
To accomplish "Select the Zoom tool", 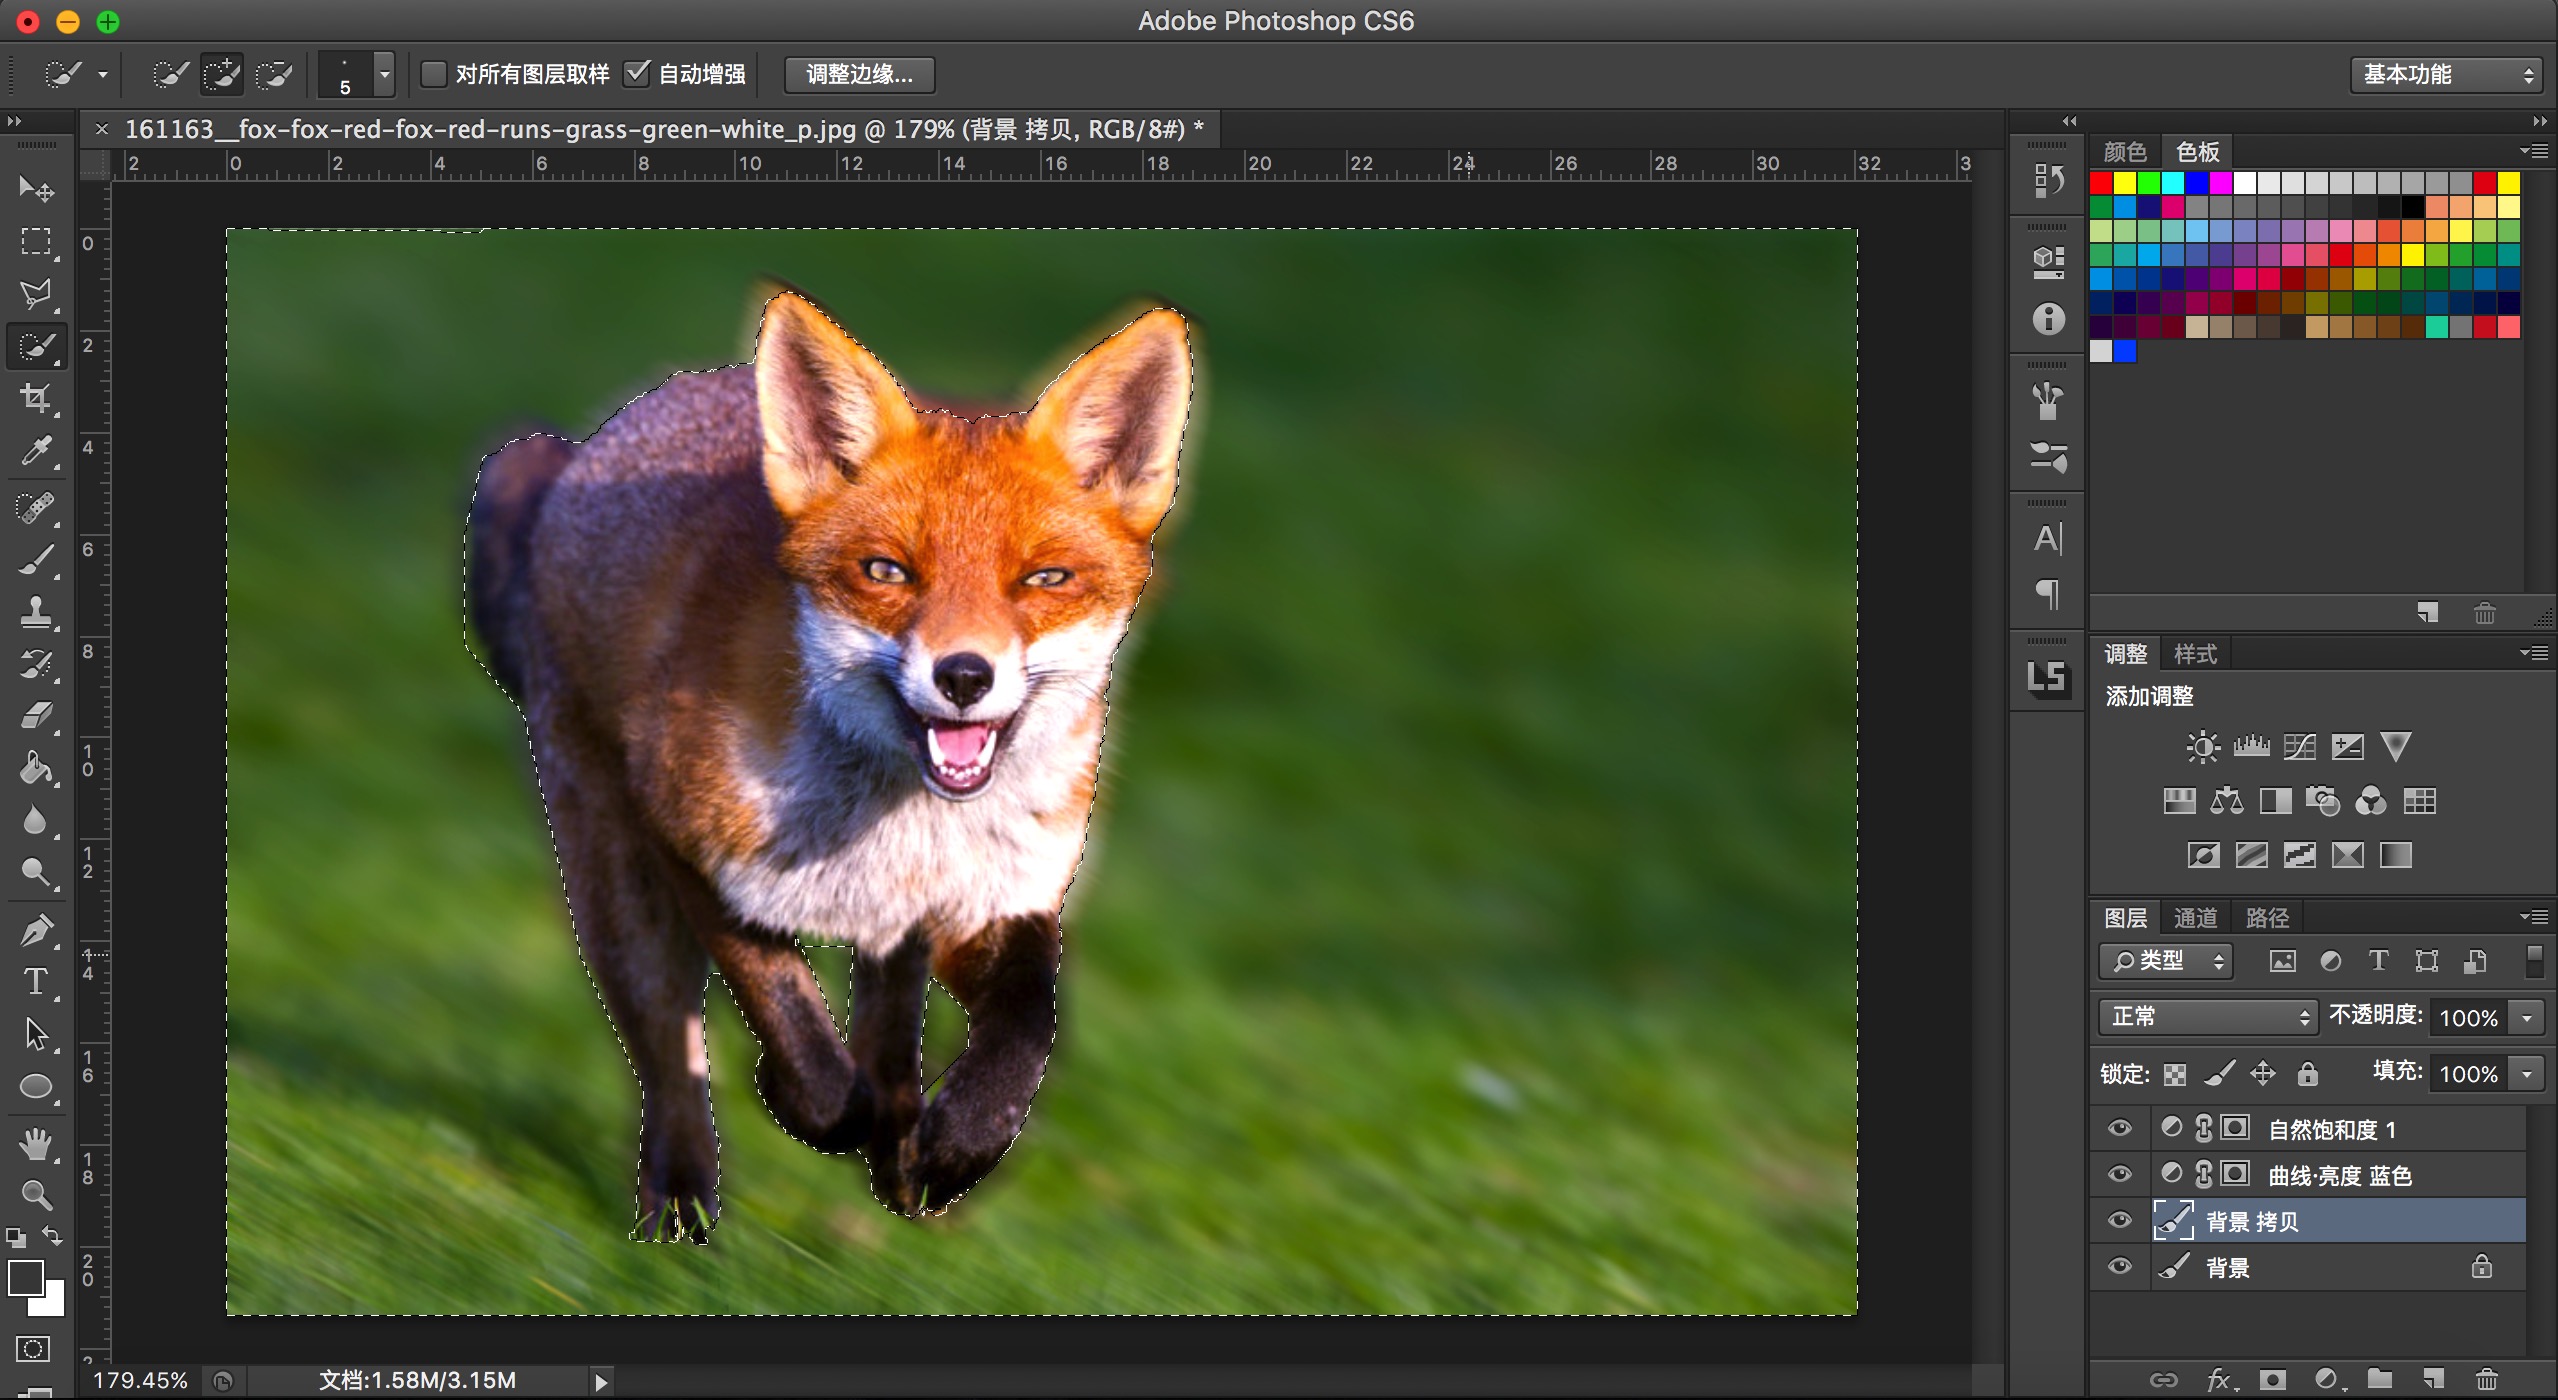I will pyautogui.click(x=36, y=1194).
